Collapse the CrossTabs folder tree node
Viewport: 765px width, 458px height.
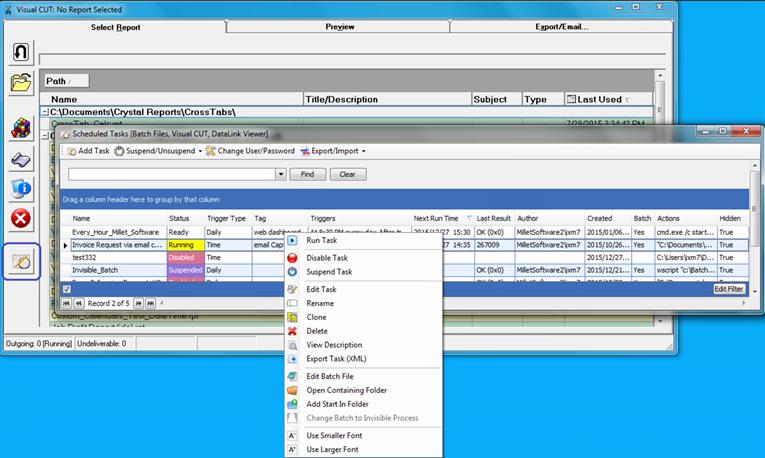coord(45,112)
